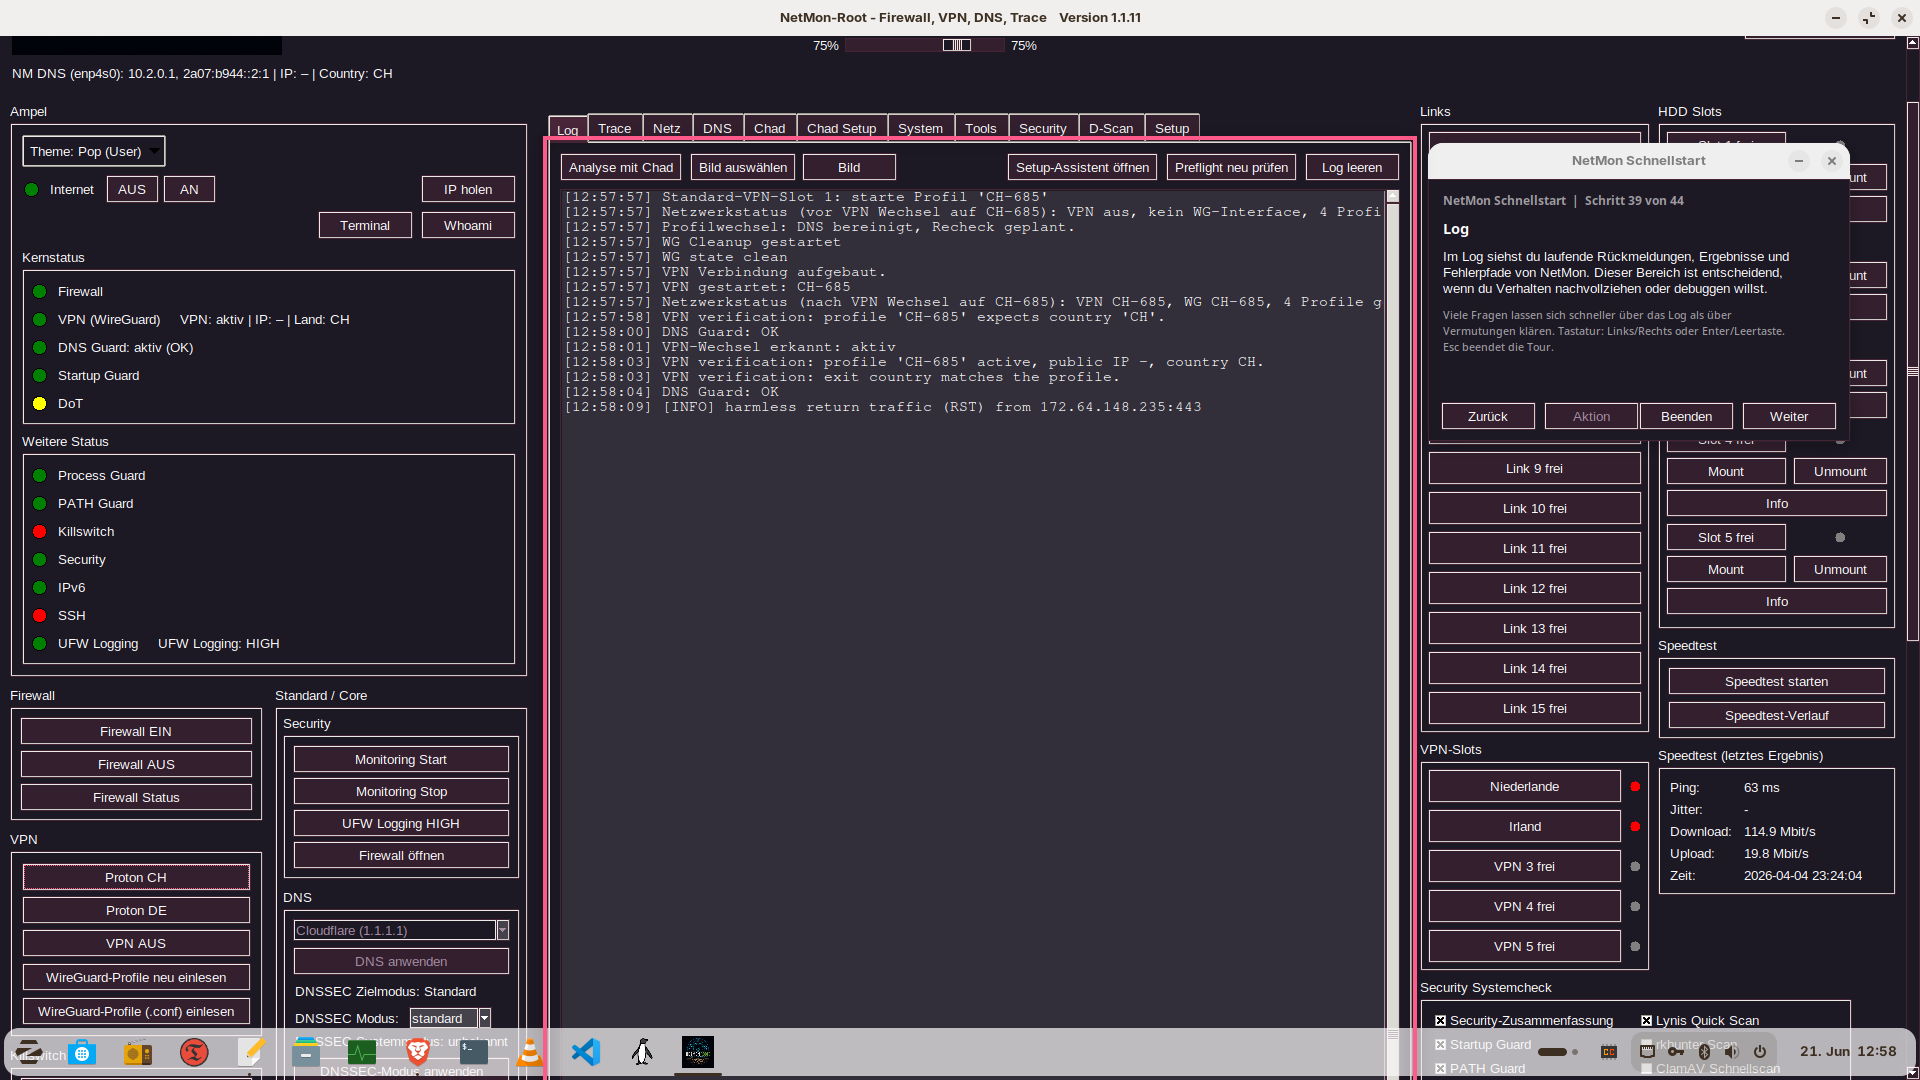This screenshot has width=1920, height=1080.
Task: Click the red status dot next to Irland
Action: pos(1635,827)
